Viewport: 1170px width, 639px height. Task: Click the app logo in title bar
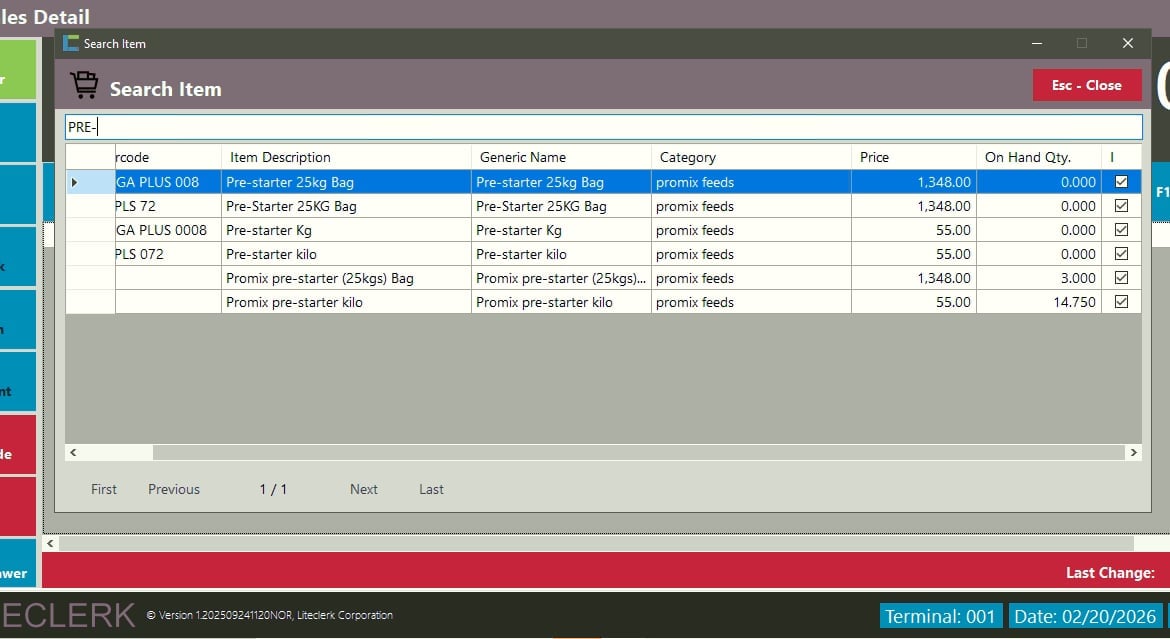click(70, 43)
